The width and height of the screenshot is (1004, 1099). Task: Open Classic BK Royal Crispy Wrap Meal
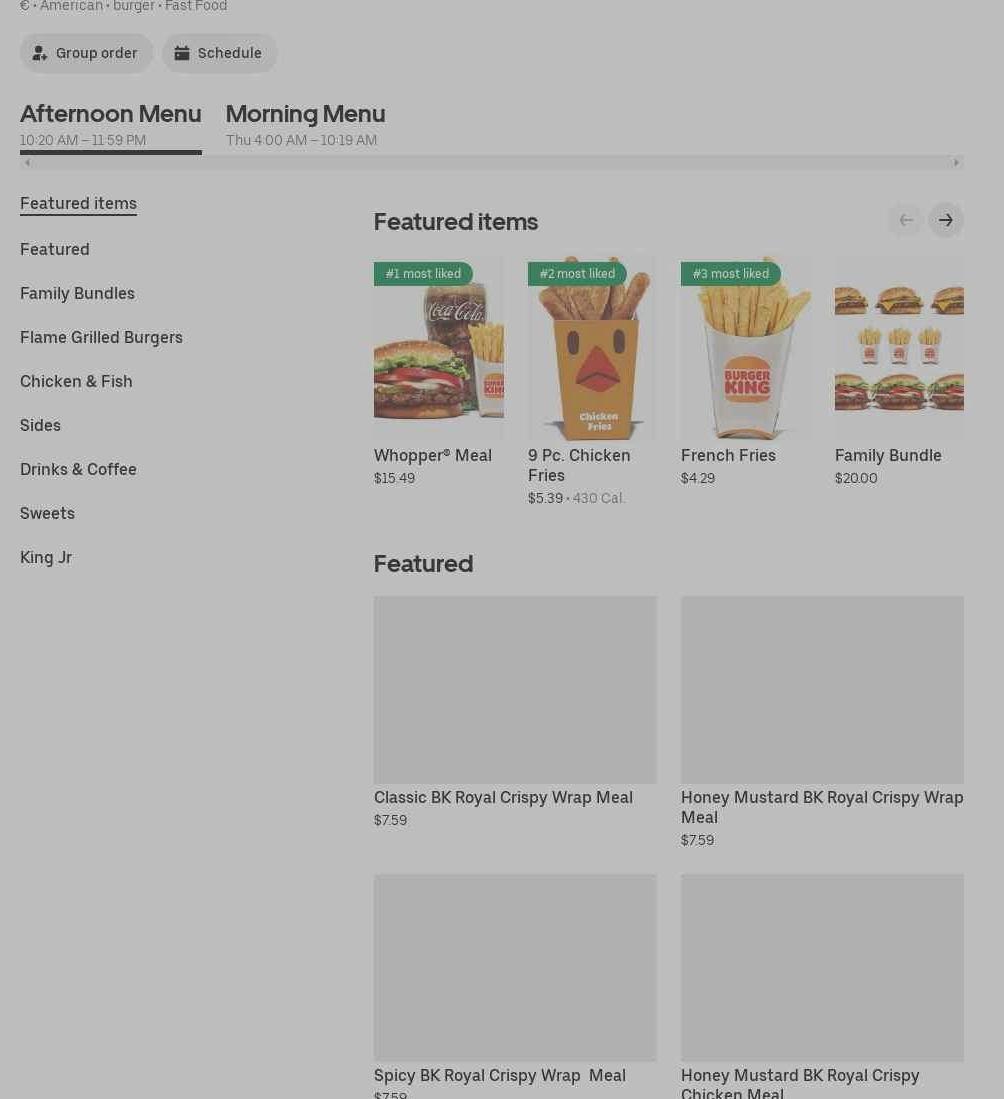pyautogui.click(x=515, y=712)
